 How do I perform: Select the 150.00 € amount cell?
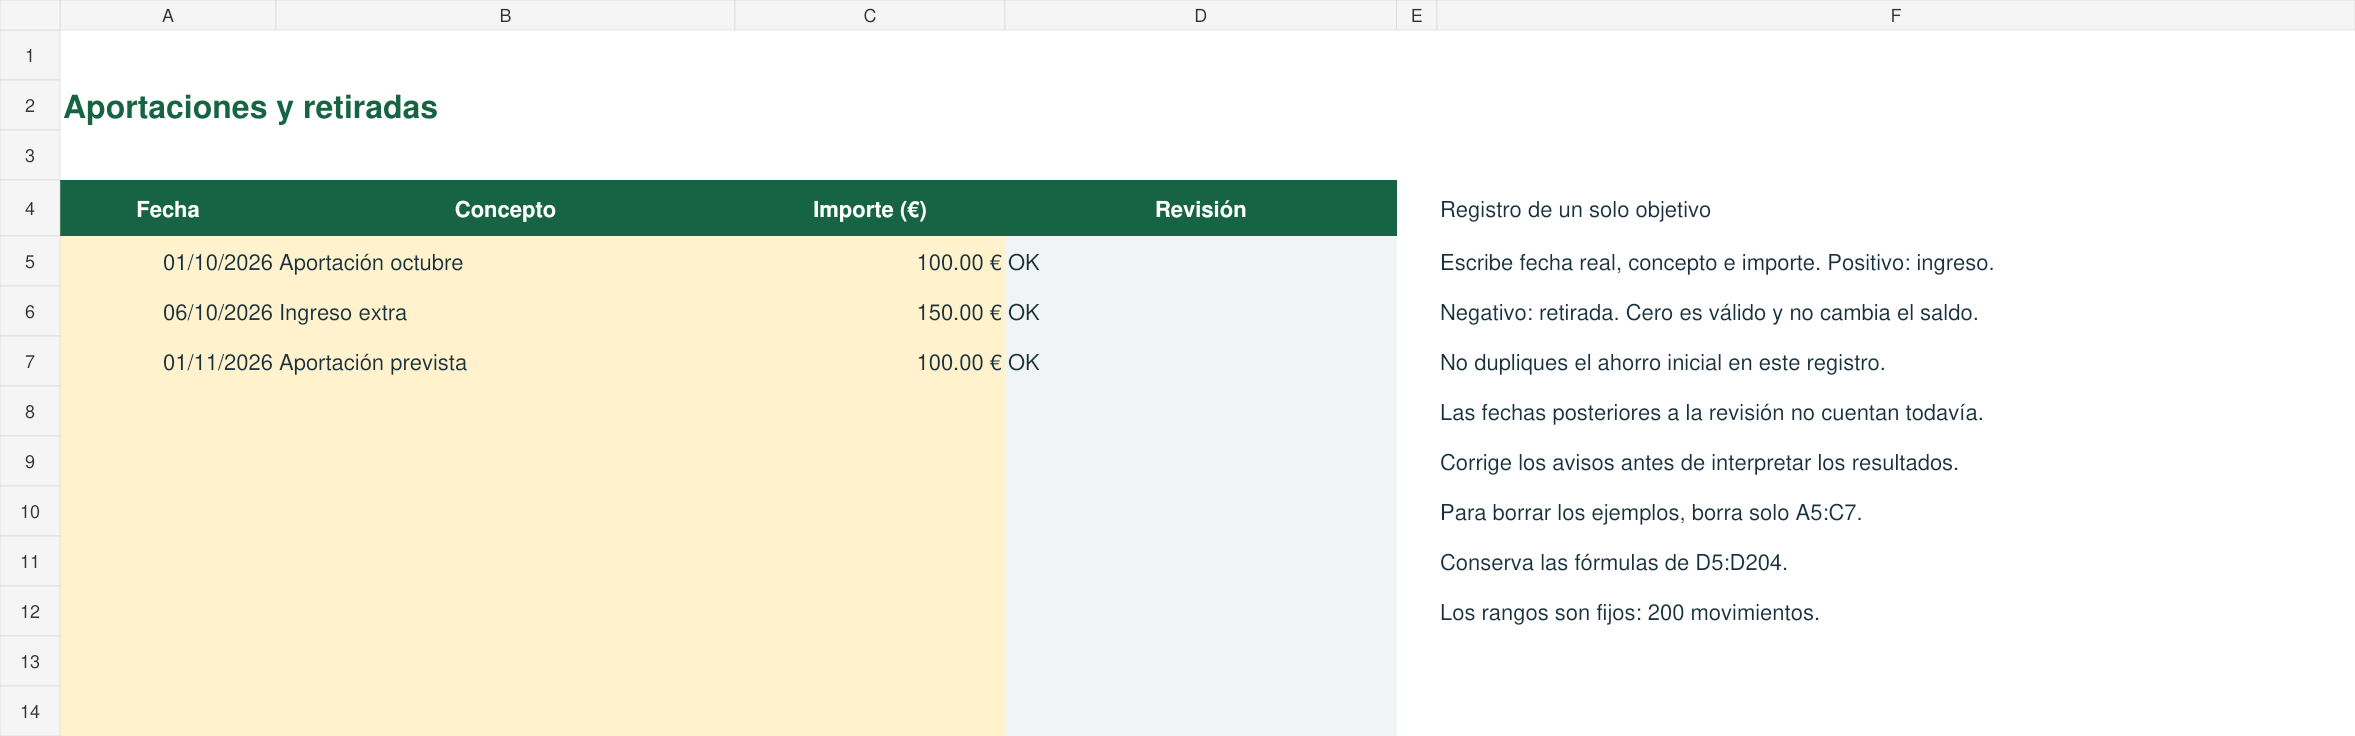point(870,312)
